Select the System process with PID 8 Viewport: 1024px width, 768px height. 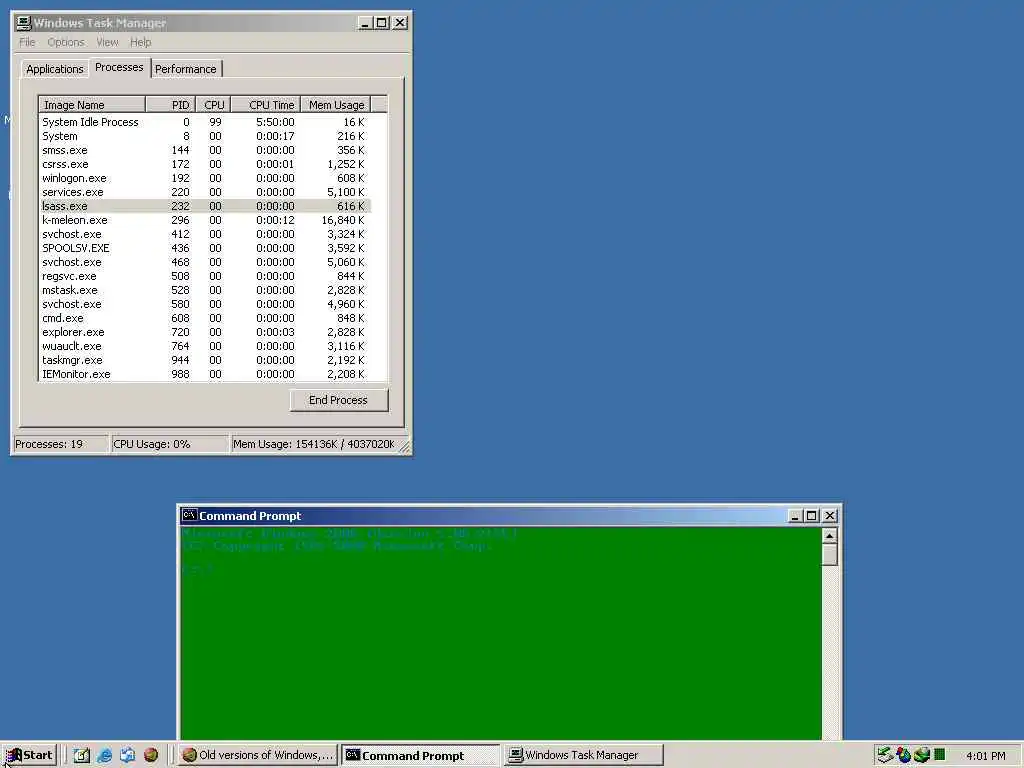(204, 136)
